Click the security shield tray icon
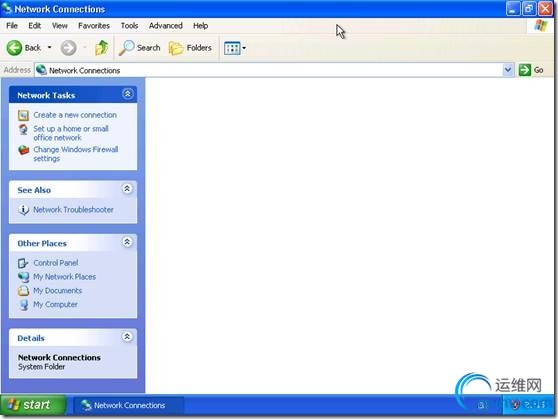Image resolution: width=558 pixels, height=419 pixels. pyautogui.click(x=515, y=405)
